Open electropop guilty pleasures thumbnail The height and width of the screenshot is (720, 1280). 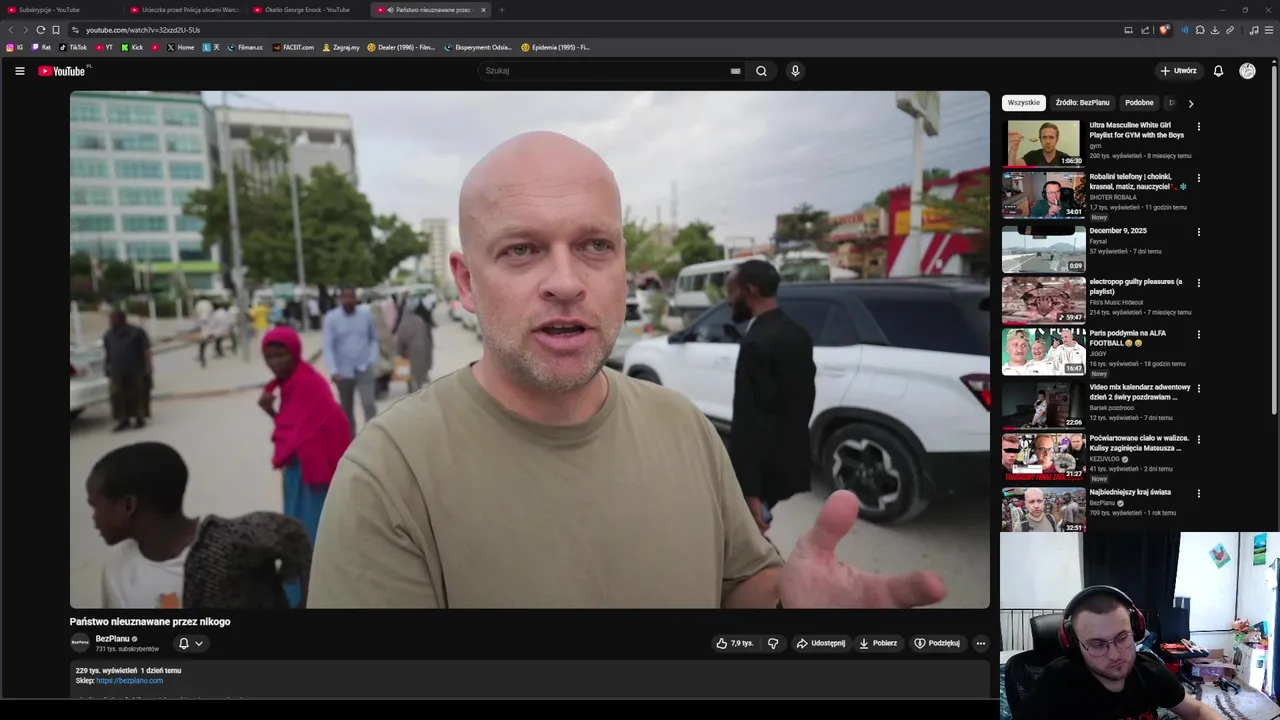[1043, 300]
